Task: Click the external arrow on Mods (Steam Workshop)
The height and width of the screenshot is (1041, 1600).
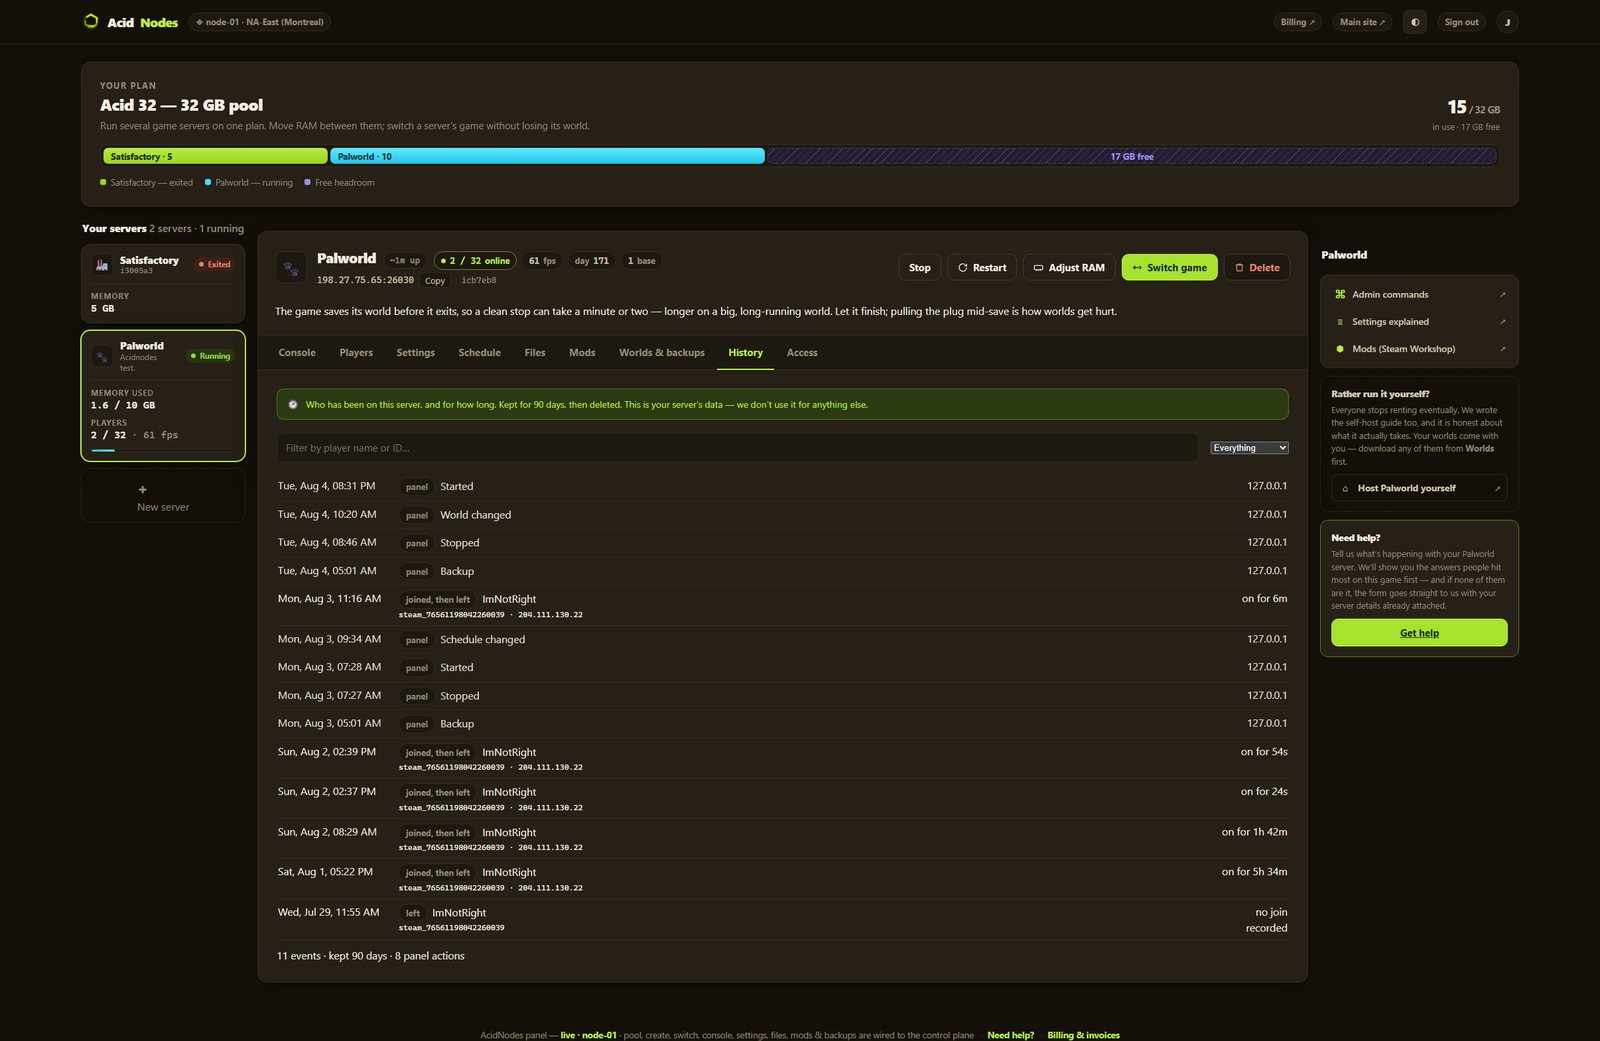Action: click(1502, 349)
